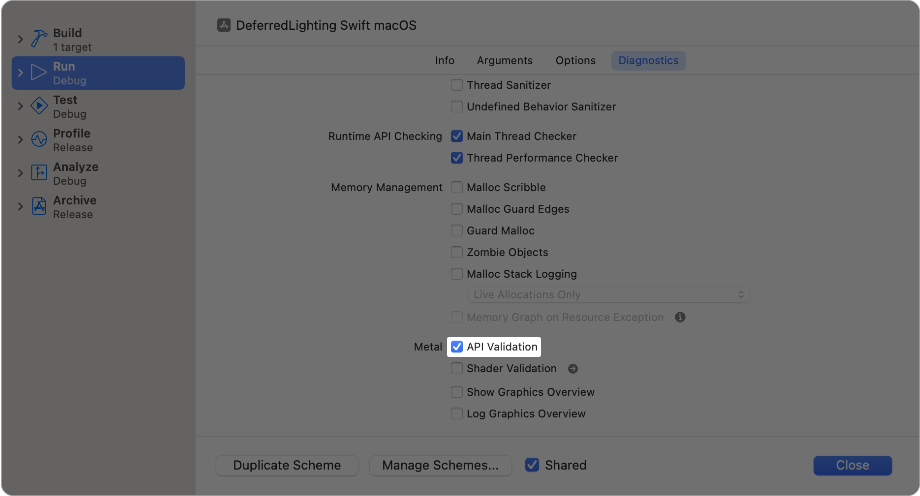The width and height of the screenshot is (920, 496).
Task: Disable the API Validation checkbox
Action: [x=457, y=347]
